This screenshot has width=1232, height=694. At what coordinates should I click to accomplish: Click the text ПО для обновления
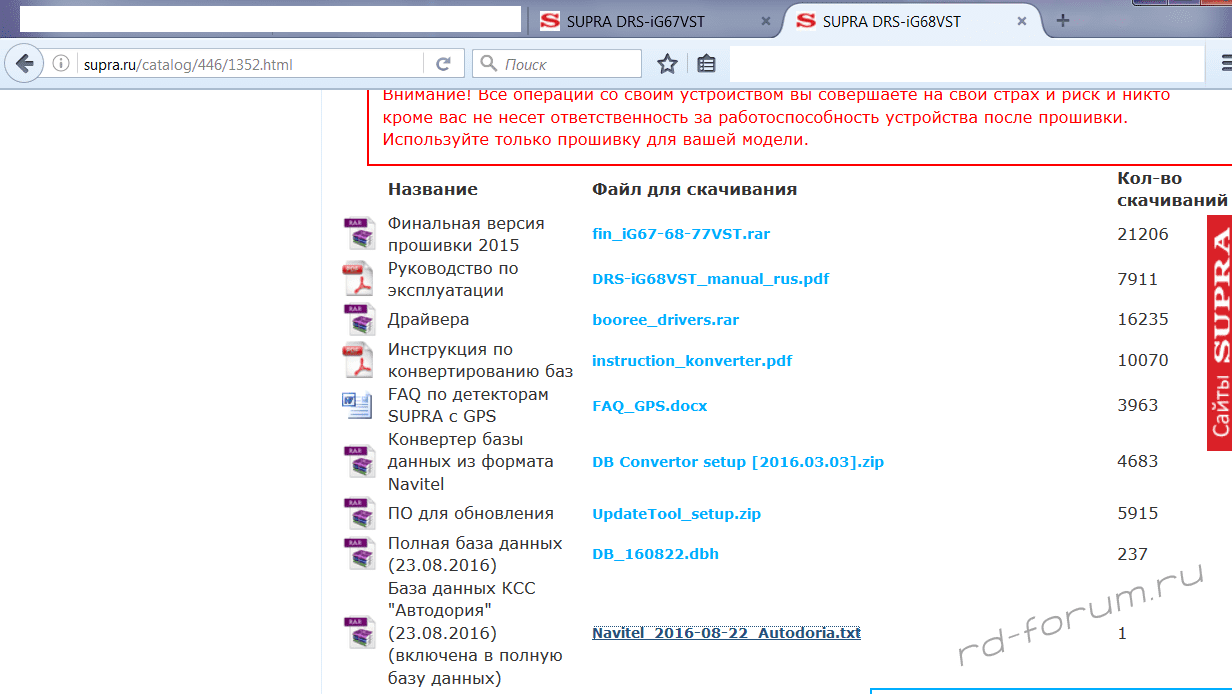(471, 514)
